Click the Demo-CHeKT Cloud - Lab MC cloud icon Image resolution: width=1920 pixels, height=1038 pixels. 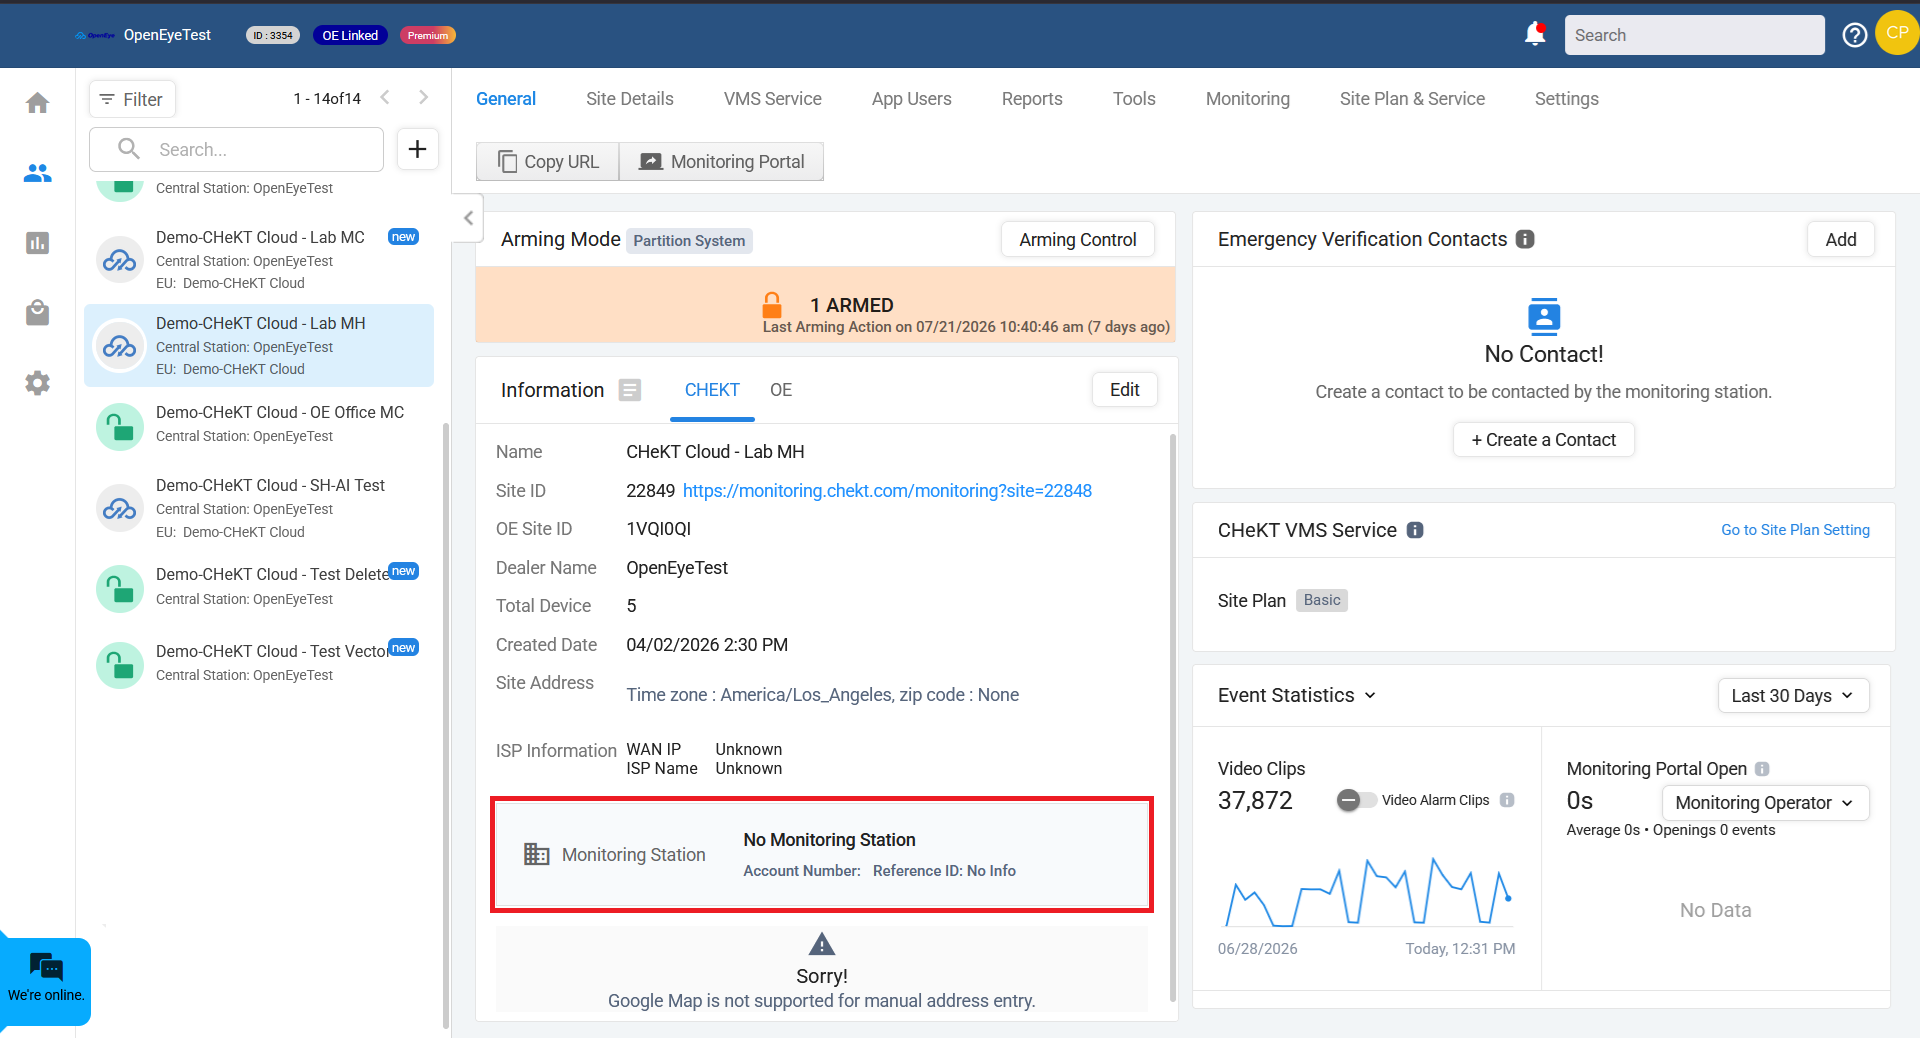(120, 260)
